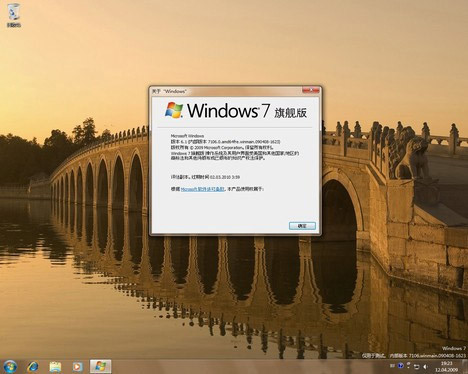This screenshot has width=468, height=374.
Task: Click the About "Windows" dialog title bar
Action: 227,91
